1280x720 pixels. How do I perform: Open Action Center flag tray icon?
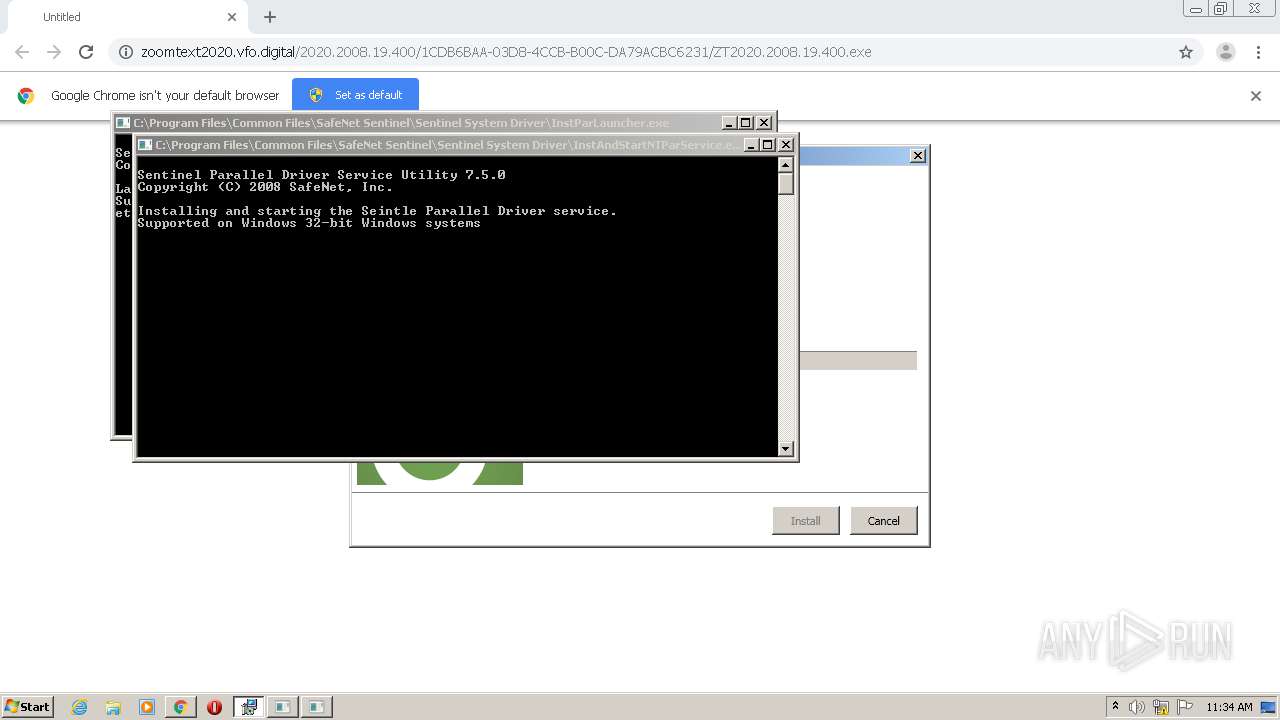1185,707
